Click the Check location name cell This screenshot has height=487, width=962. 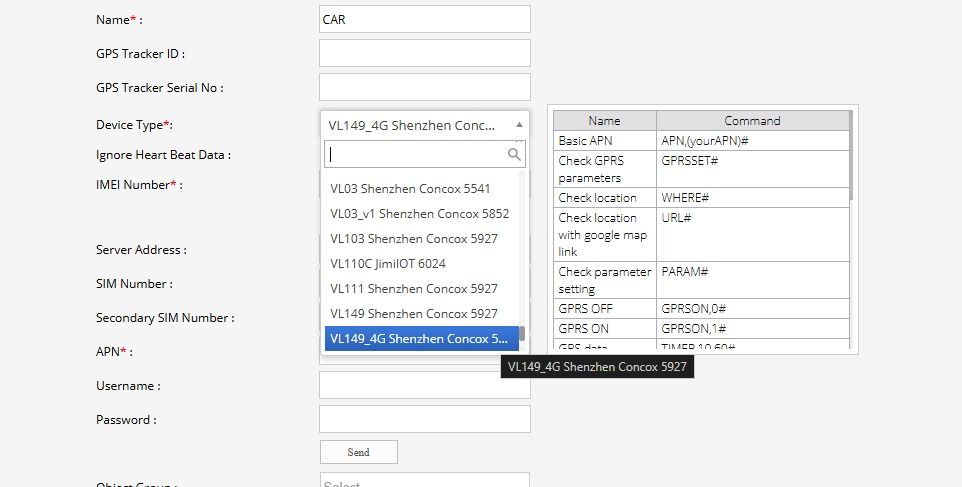click(605, 197)
